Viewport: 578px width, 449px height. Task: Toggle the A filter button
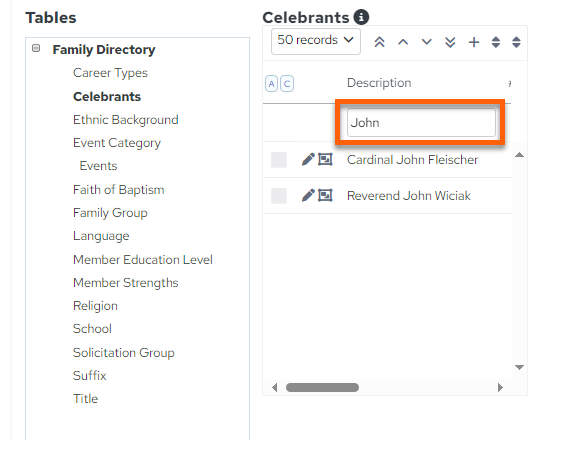[271, 84]
